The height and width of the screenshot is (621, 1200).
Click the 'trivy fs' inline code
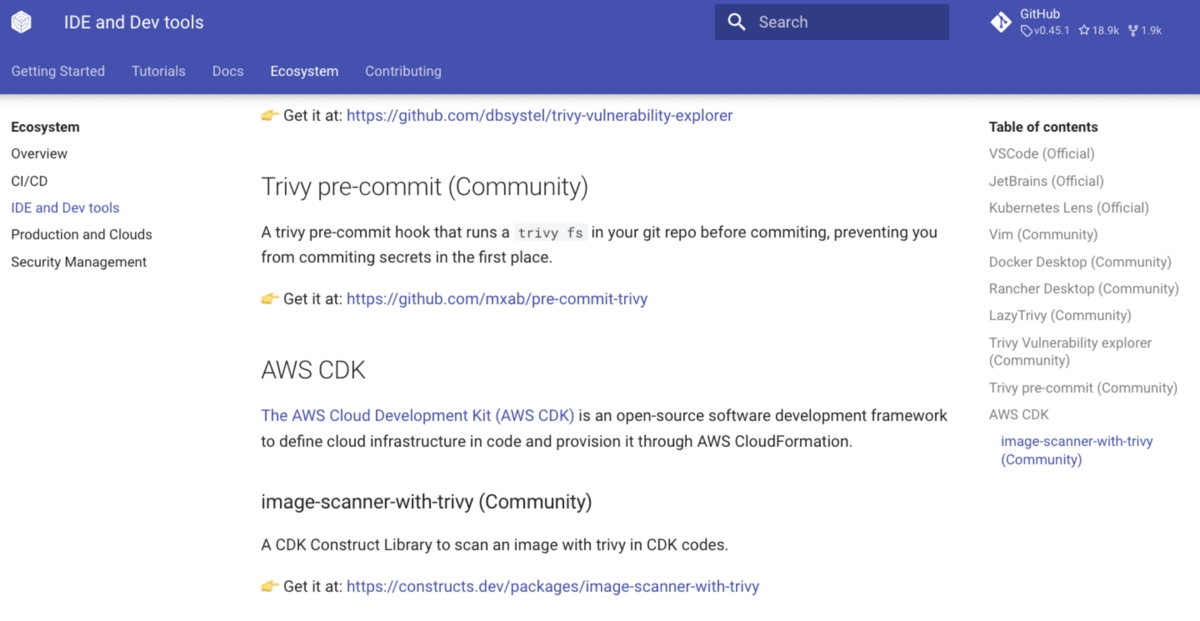tap(550, 233)
